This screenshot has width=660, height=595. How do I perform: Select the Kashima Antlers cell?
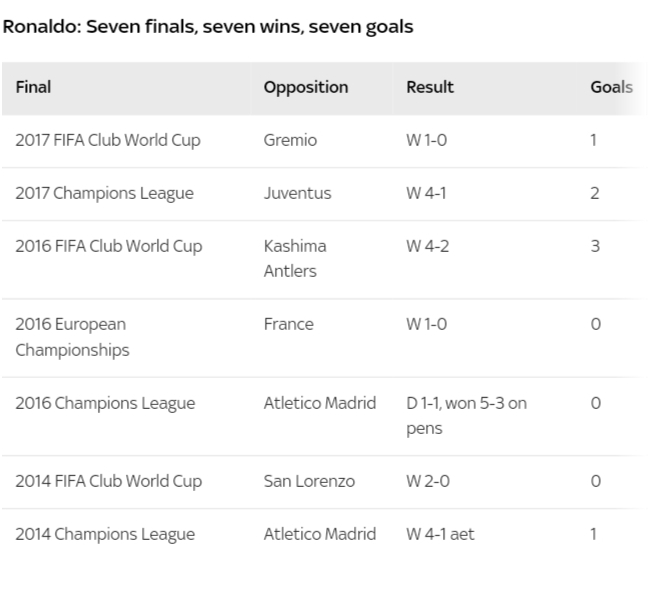tap(295, 259)
